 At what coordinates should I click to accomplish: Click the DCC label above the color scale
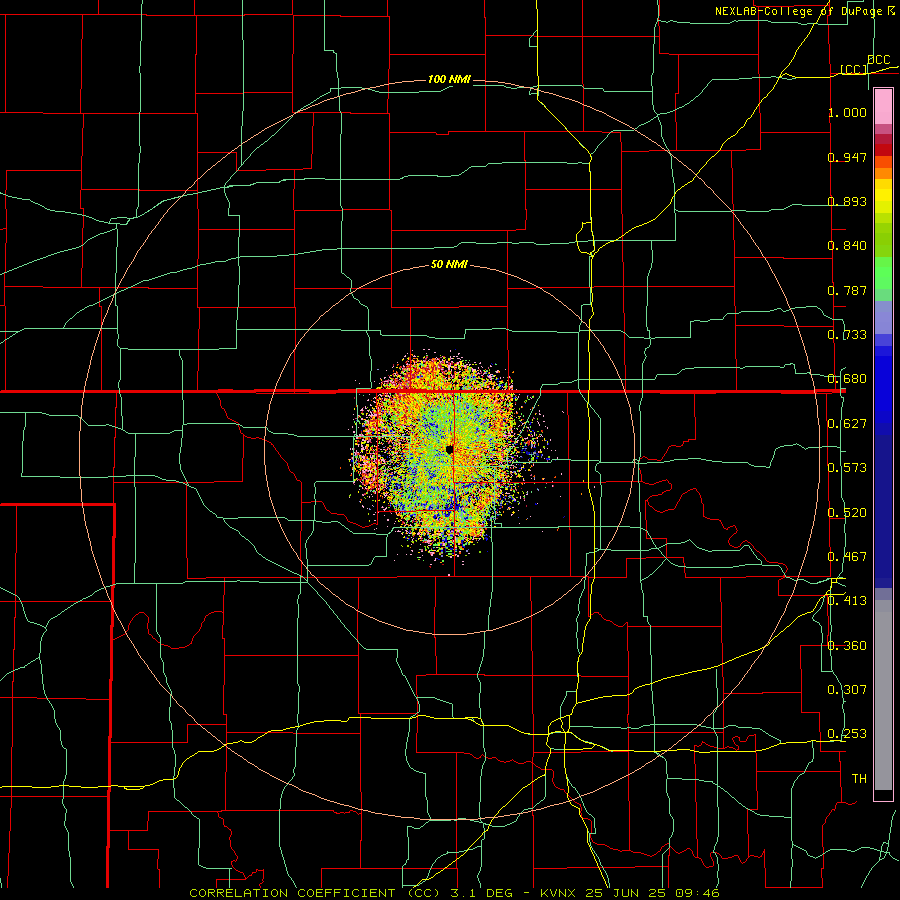878,60
